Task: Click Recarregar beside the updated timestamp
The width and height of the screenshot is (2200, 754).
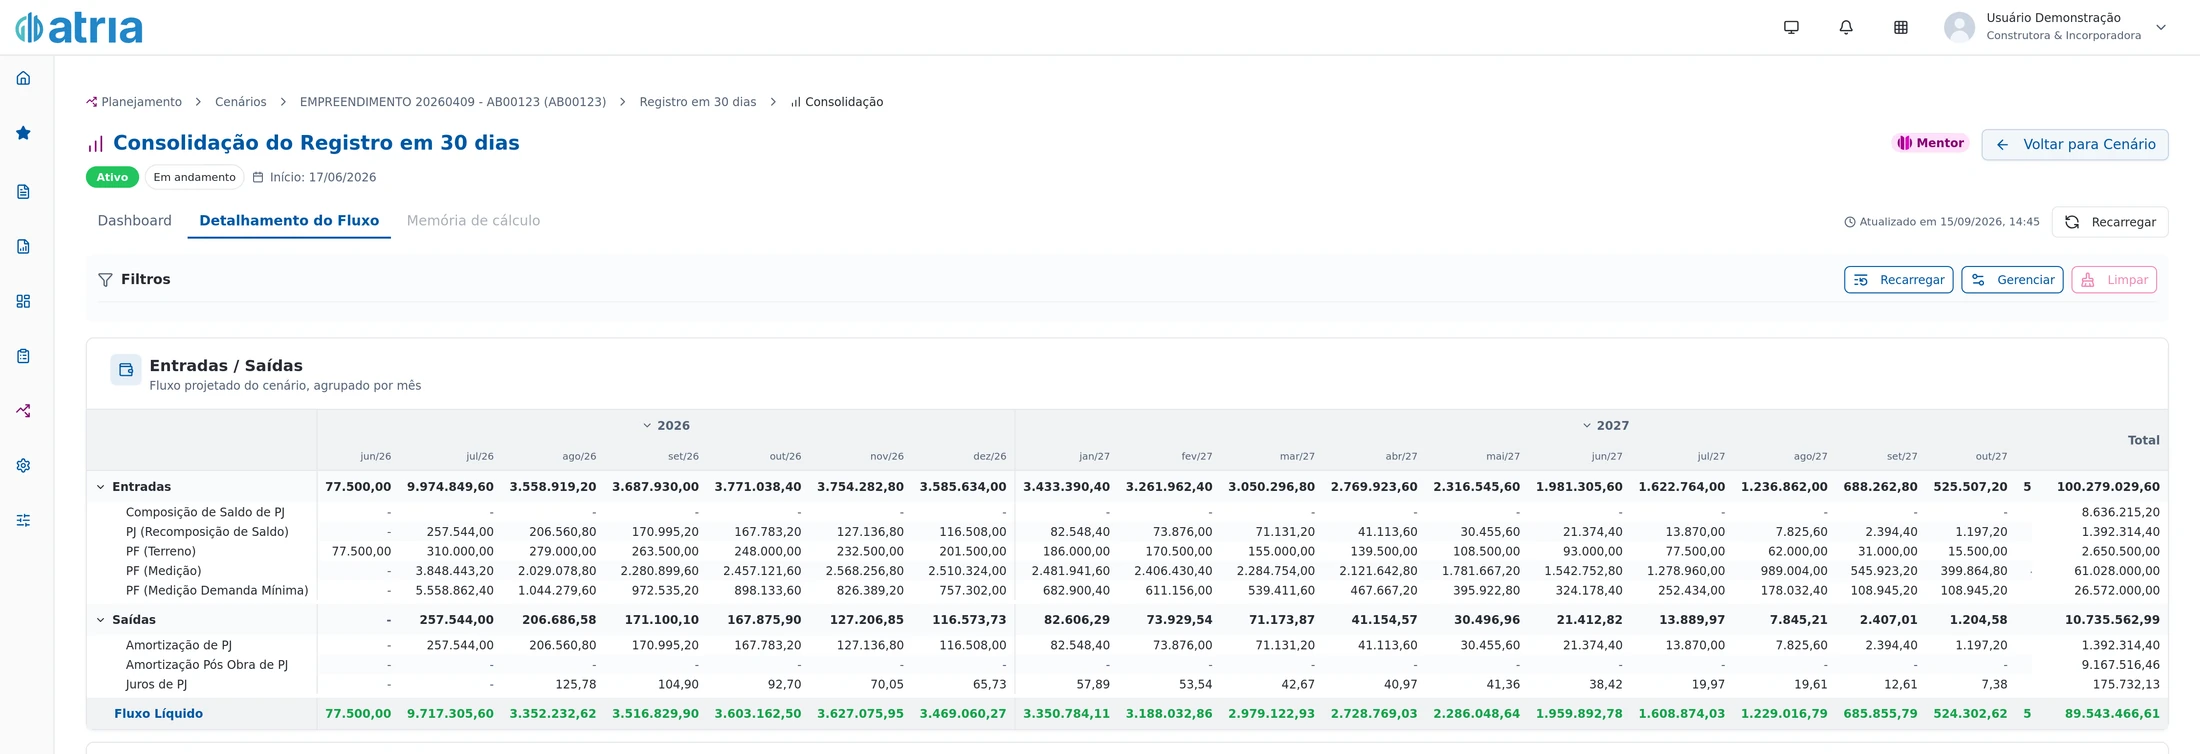Action: click(x=2110, y=222)
